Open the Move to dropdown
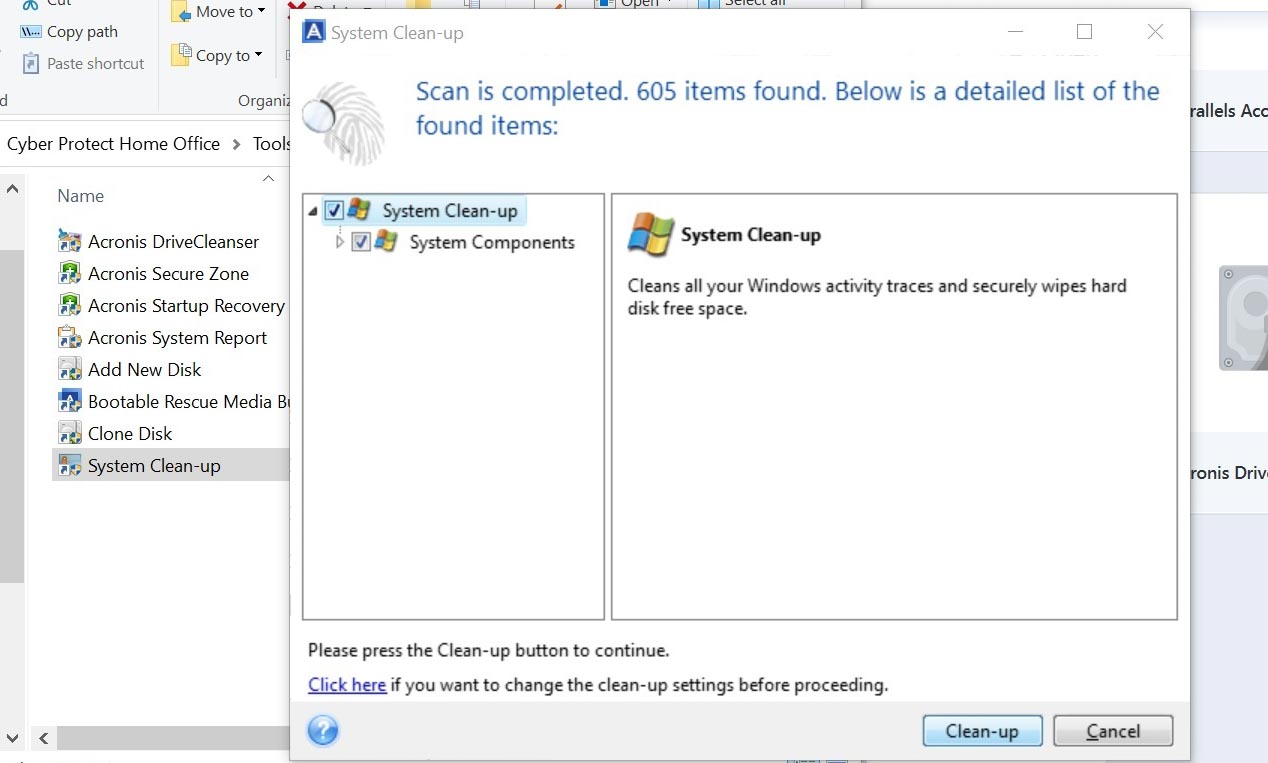Image resolution: width=1268 pixels, height=763 pixels. 219,12
